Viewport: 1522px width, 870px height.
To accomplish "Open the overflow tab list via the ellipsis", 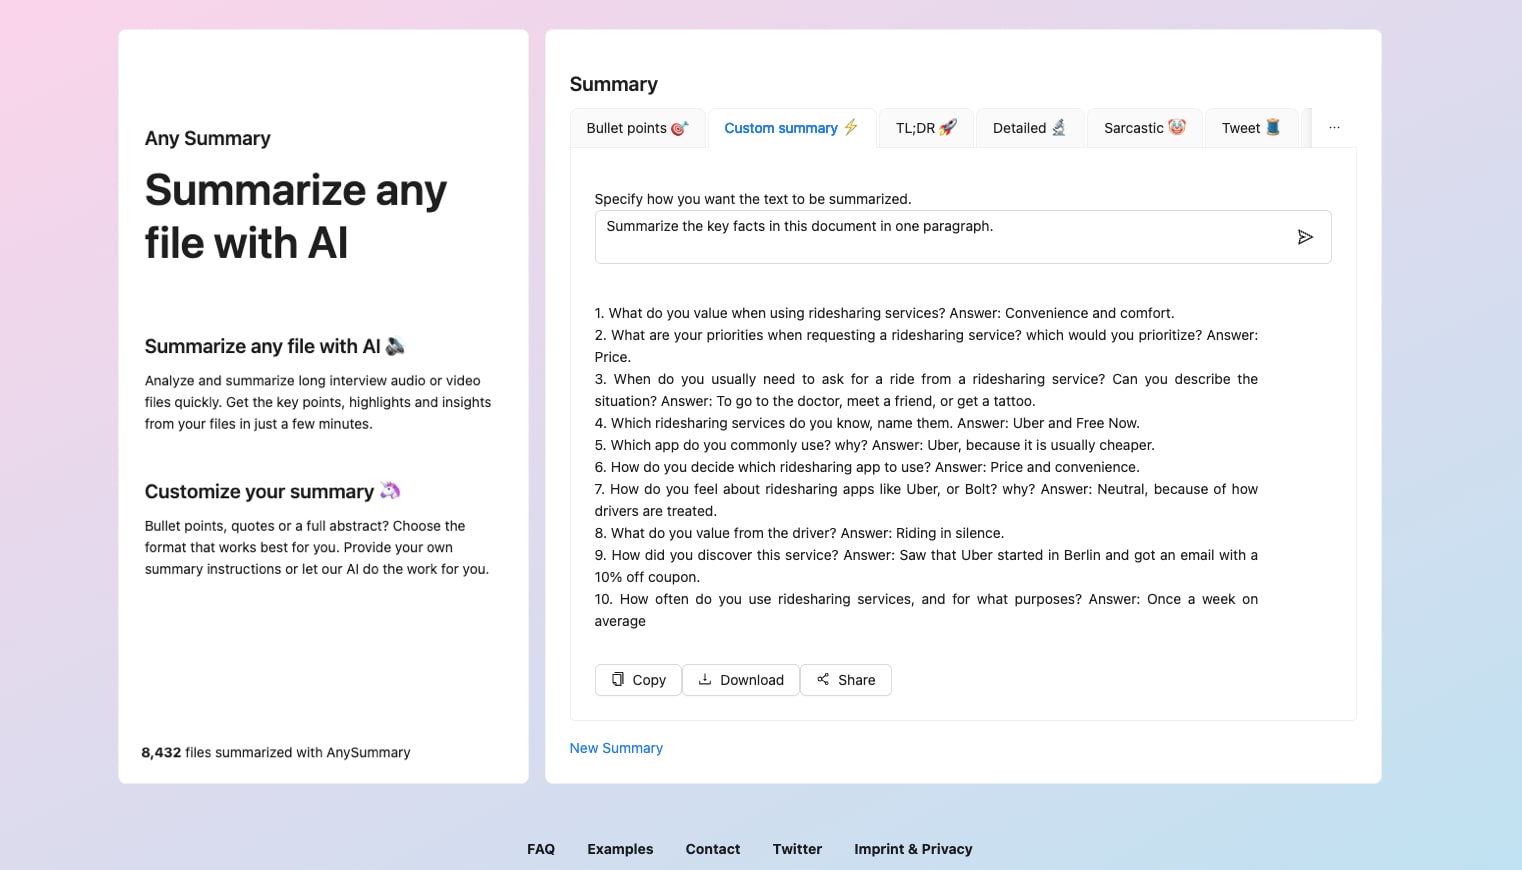I will coord(1334,127).
